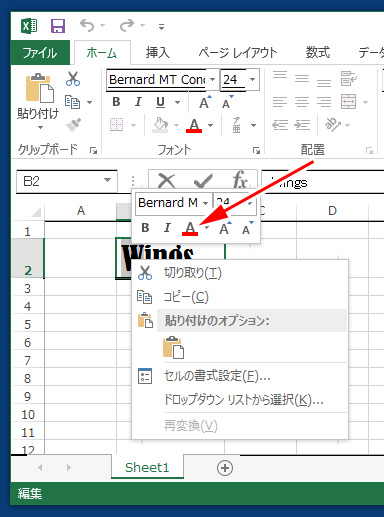Increase font size in mini toolbar
The width and height of the screenshot is (384, 517).
pos(225,229)
